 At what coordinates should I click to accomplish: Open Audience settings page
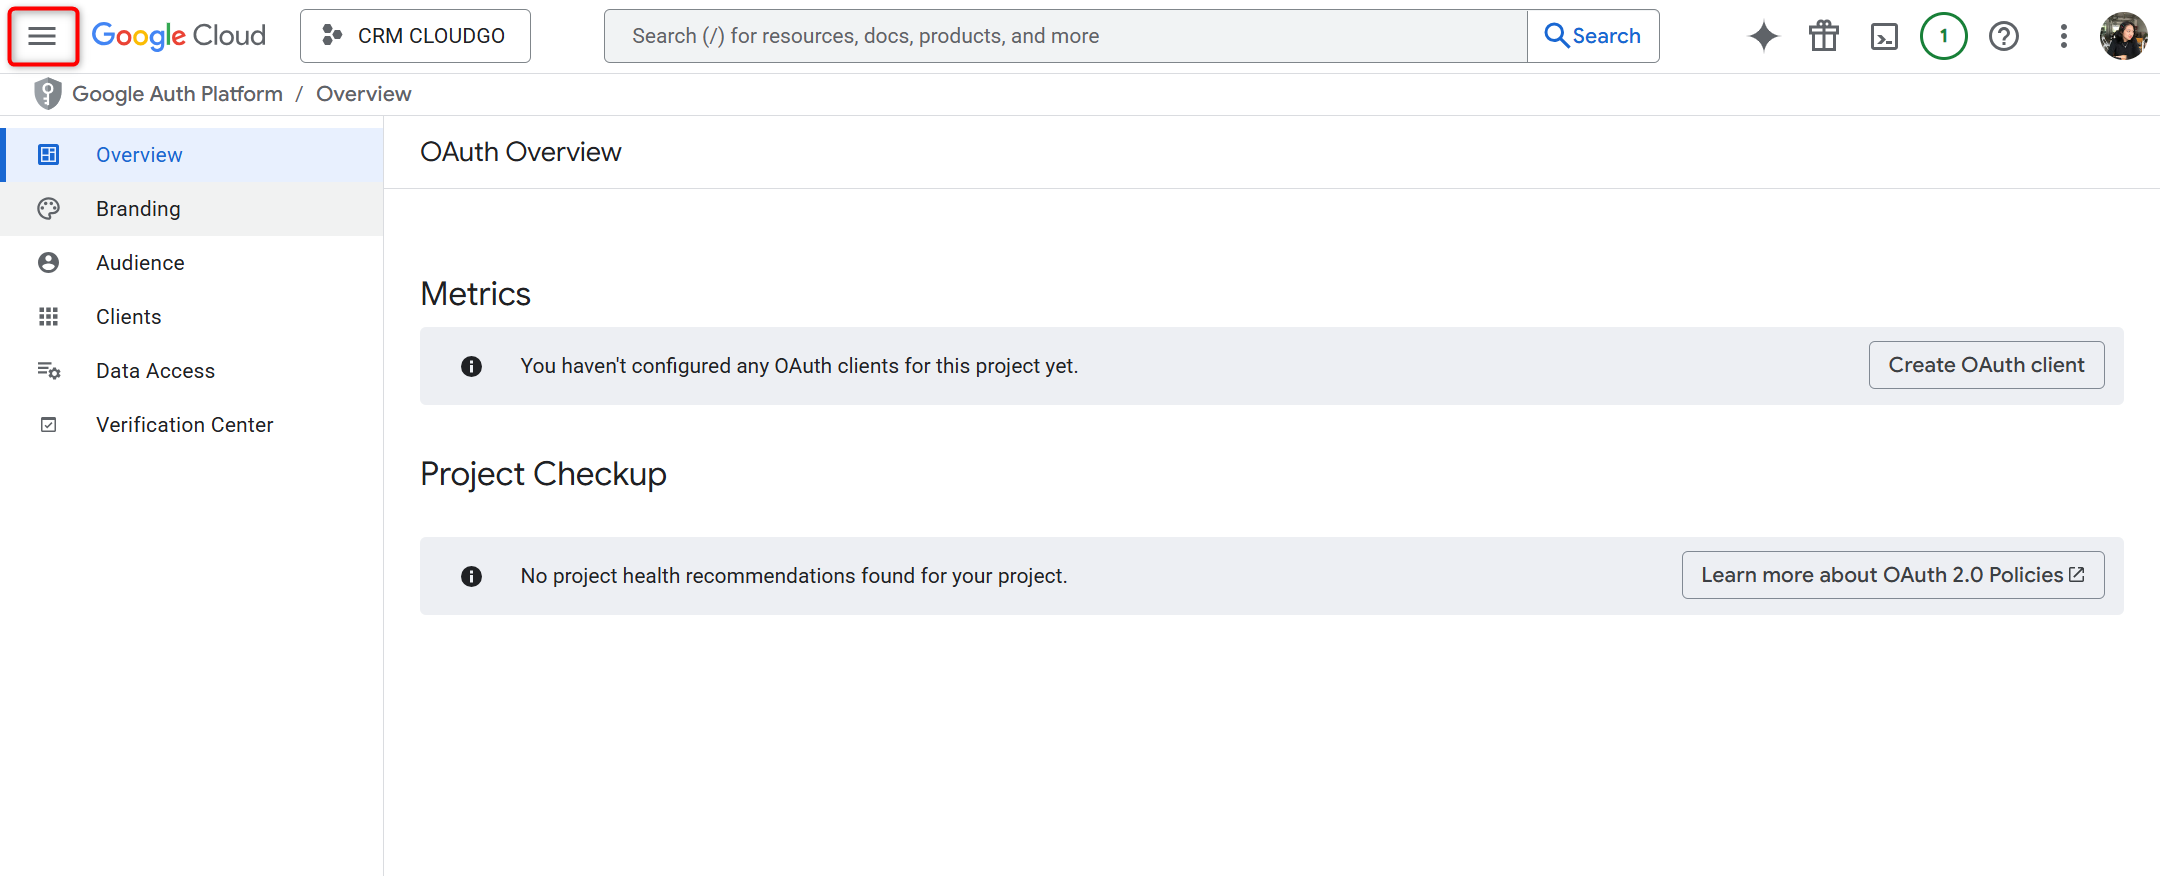pos(140,263)
